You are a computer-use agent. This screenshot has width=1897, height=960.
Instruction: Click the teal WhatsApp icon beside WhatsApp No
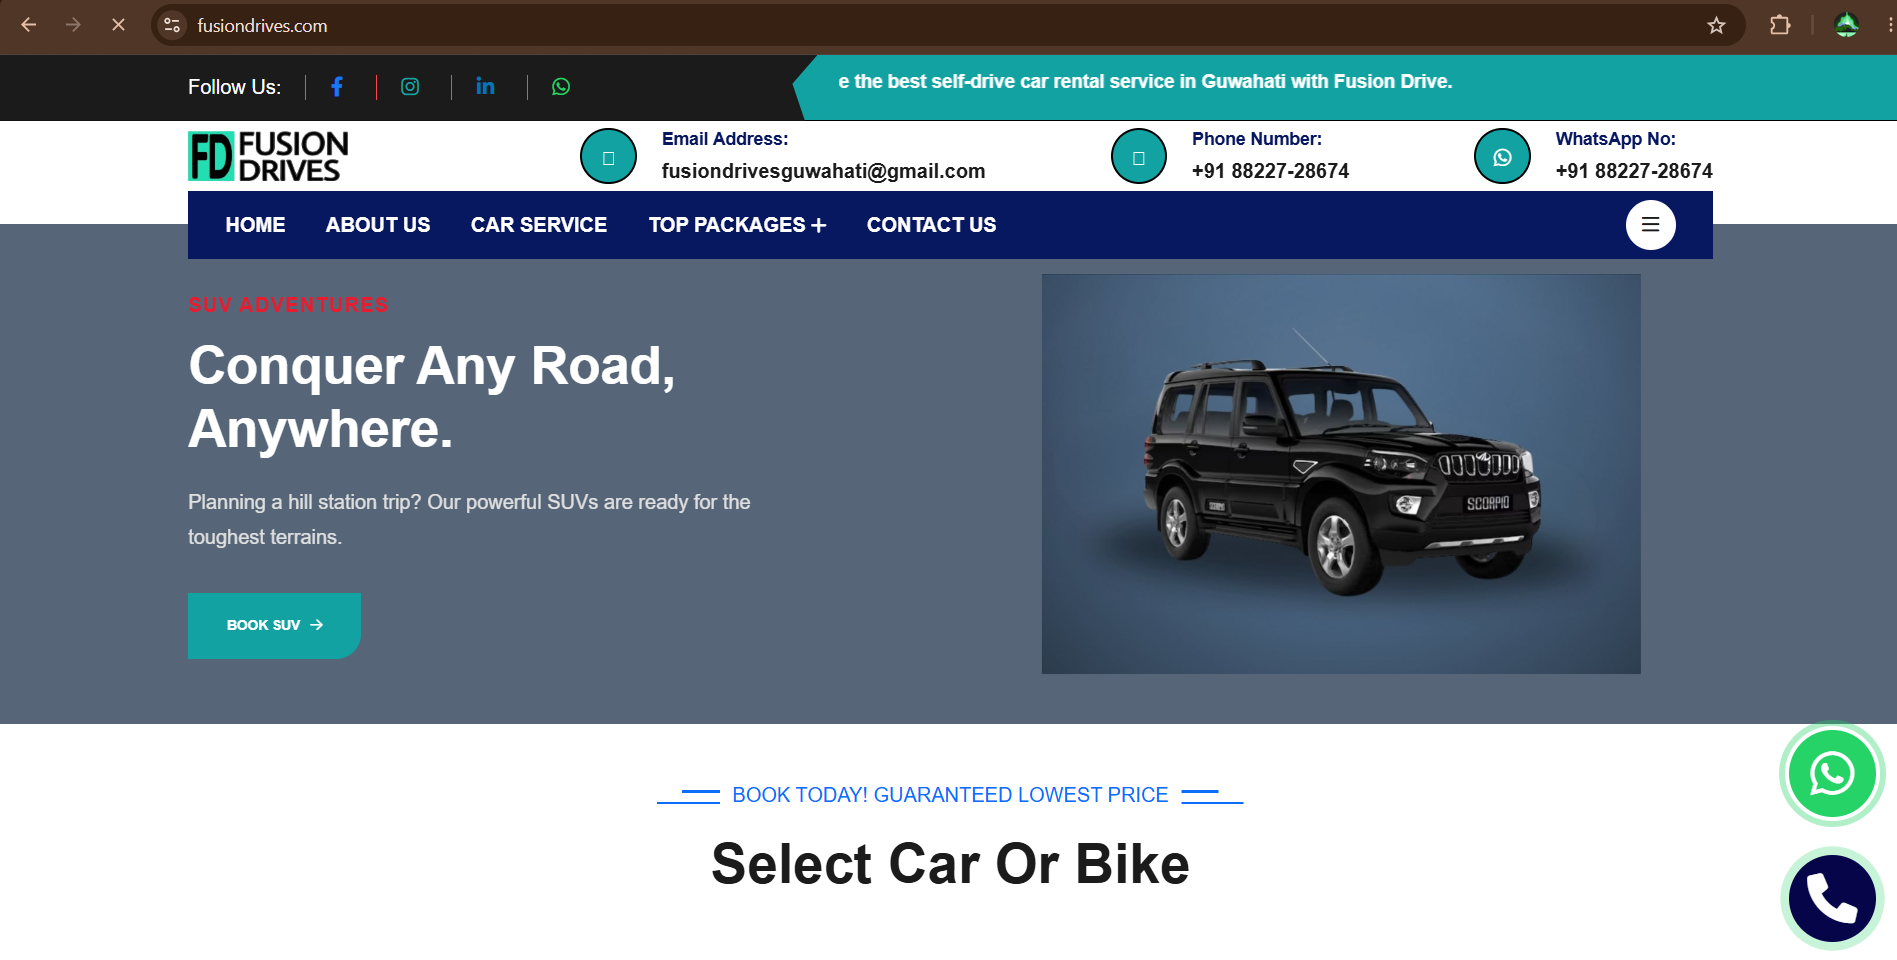tap(1502, 156)
